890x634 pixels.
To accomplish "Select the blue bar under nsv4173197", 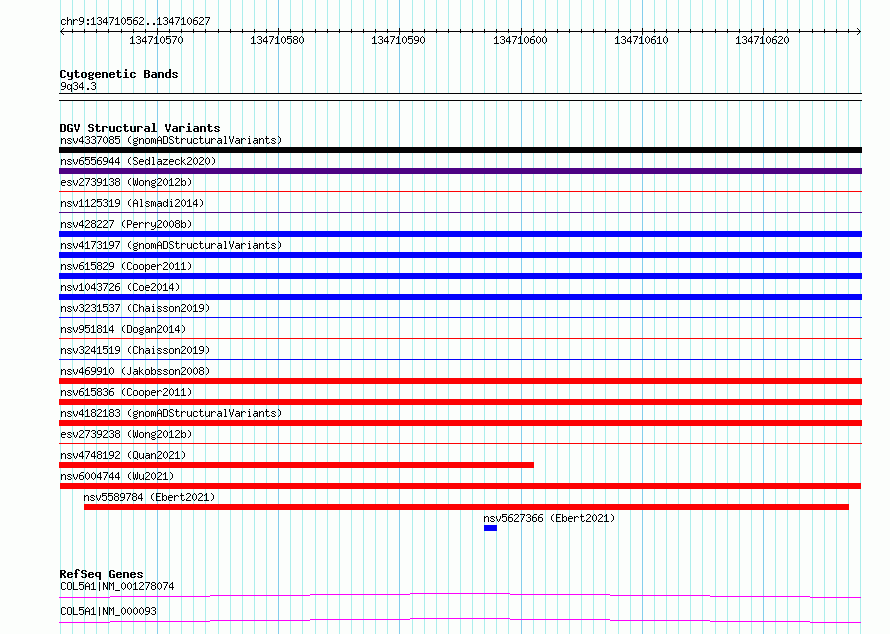I will (460, 255).
